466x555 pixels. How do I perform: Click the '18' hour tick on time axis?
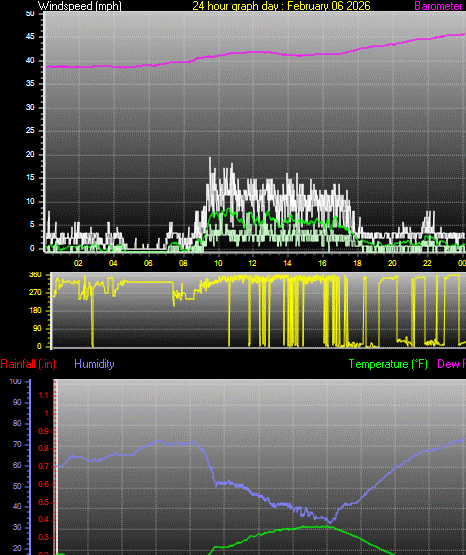(x=357, y=263)
